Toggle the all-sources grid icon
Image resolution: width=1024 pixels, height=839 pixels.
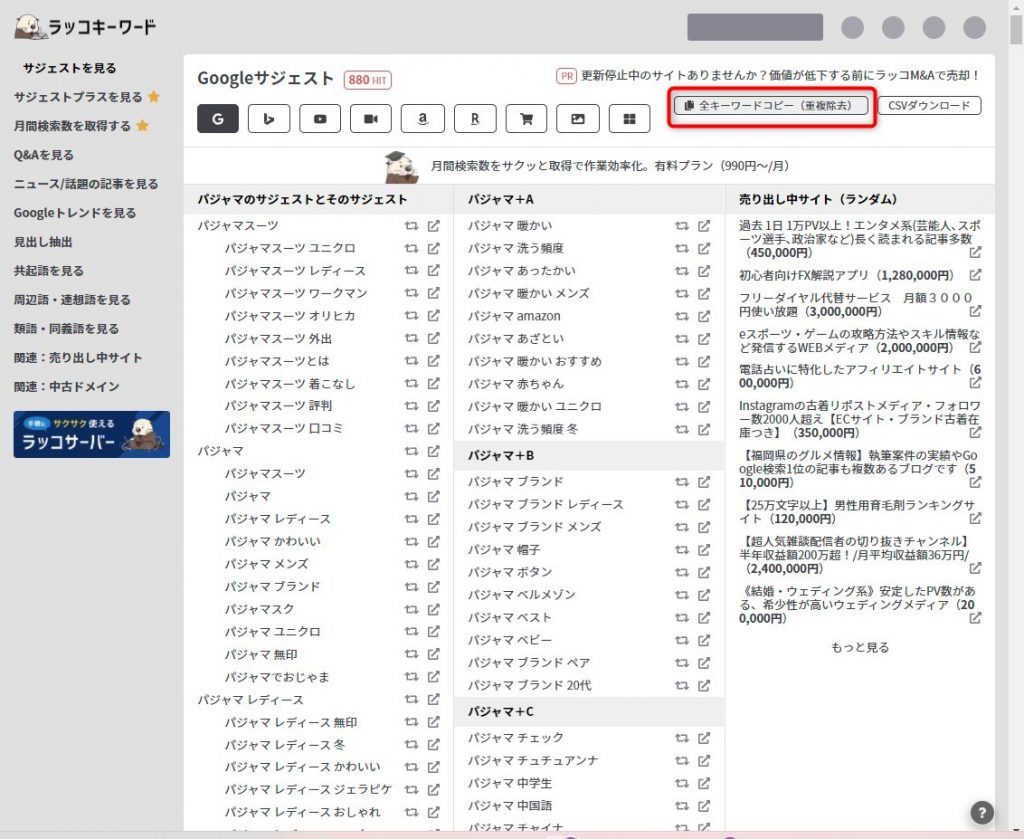[x=631, y=118]
